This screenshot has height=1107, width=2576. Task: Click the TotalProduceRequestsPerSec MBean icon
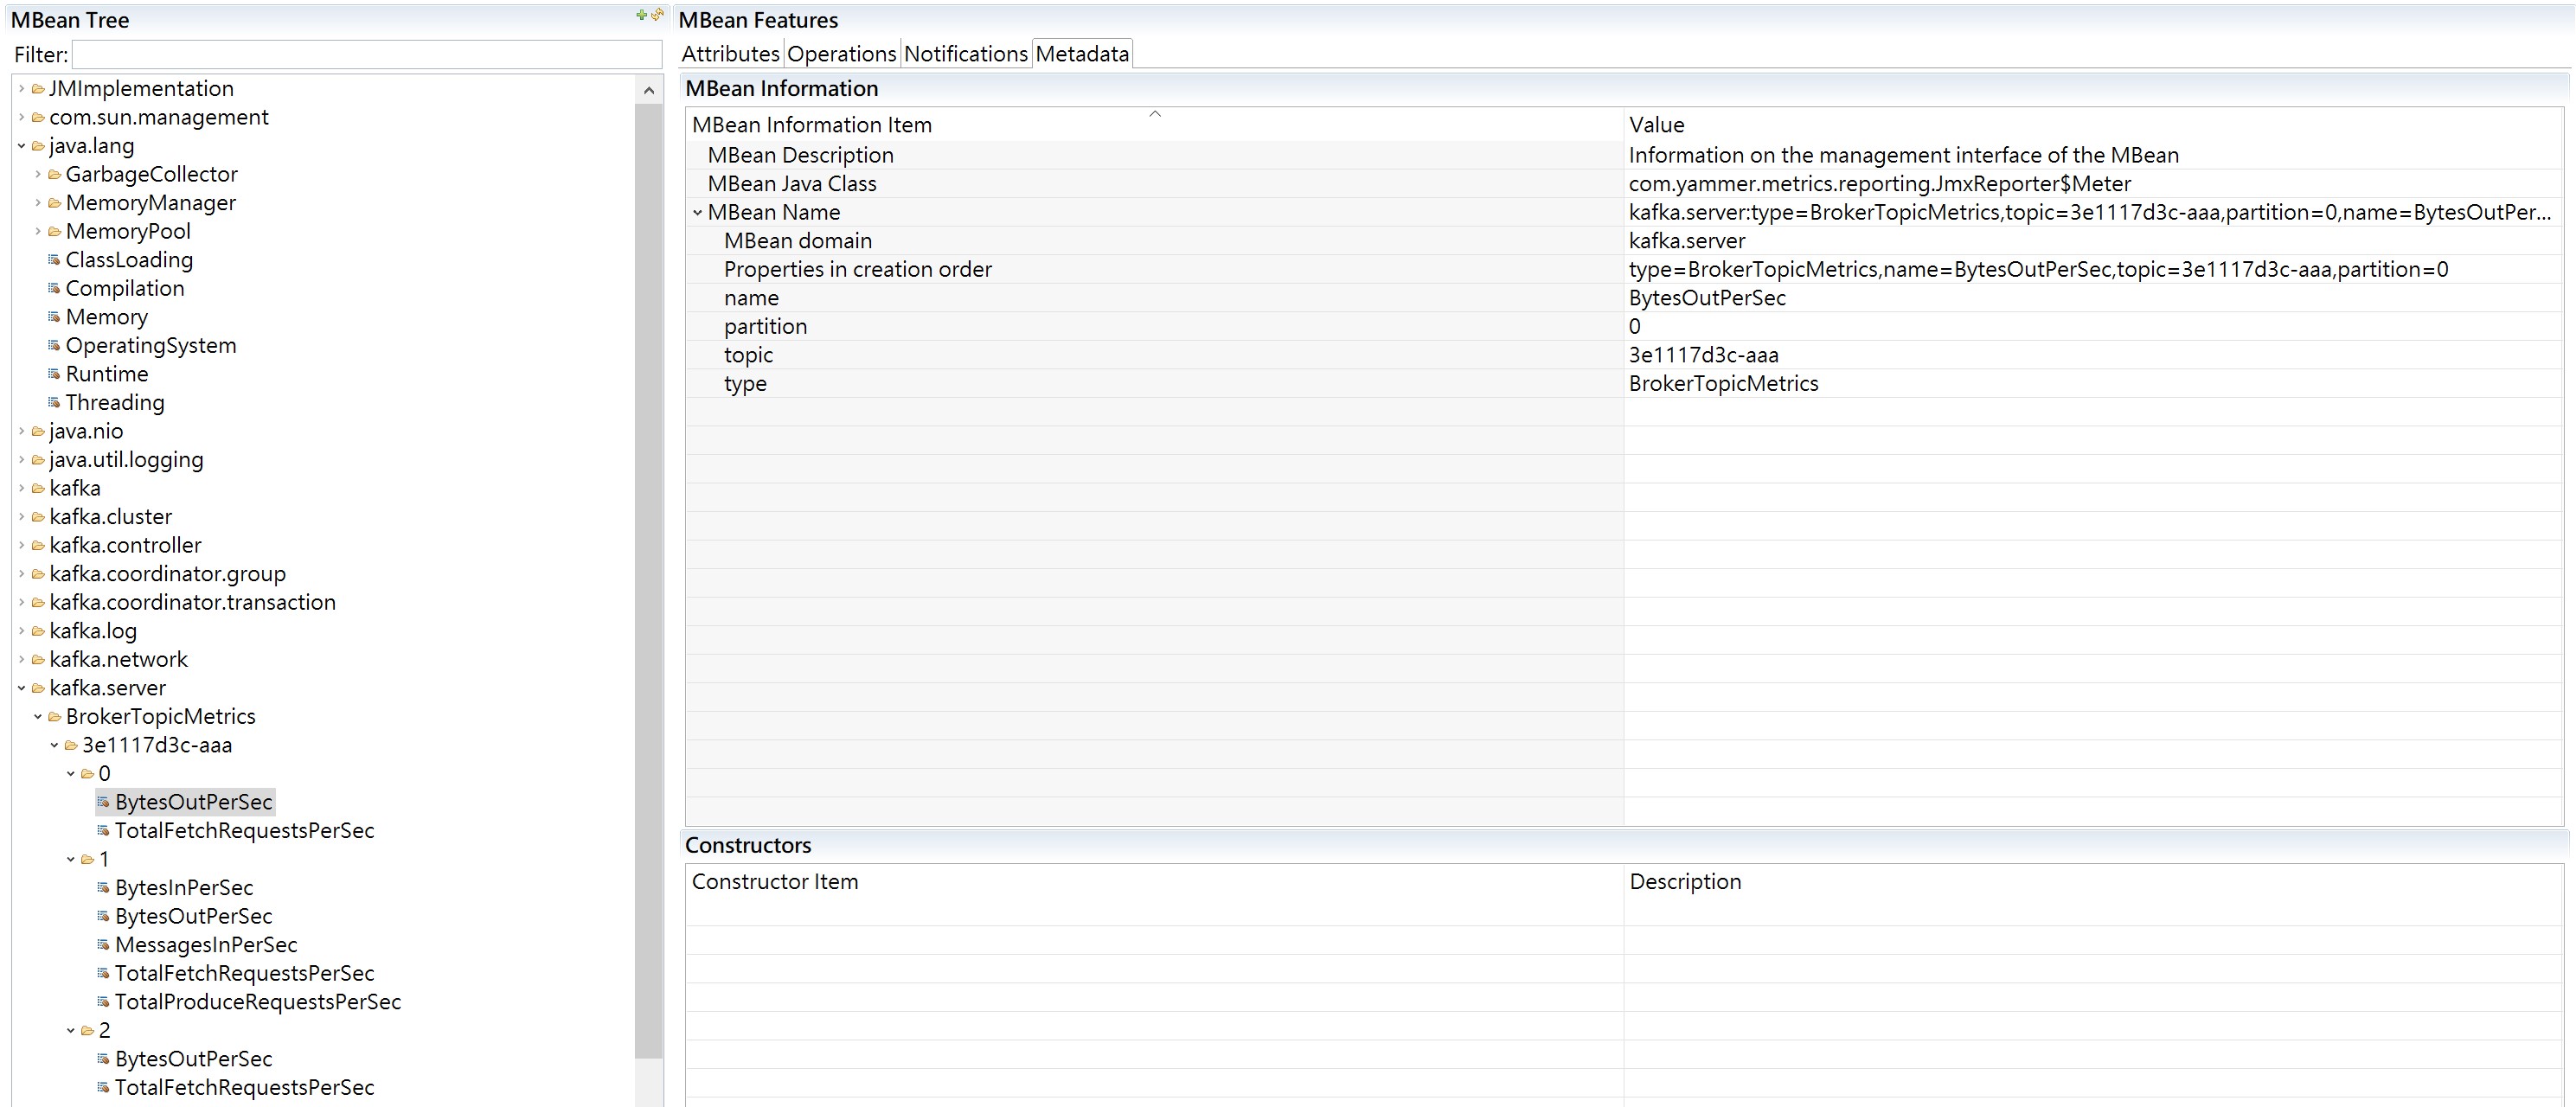point(103,1002)
